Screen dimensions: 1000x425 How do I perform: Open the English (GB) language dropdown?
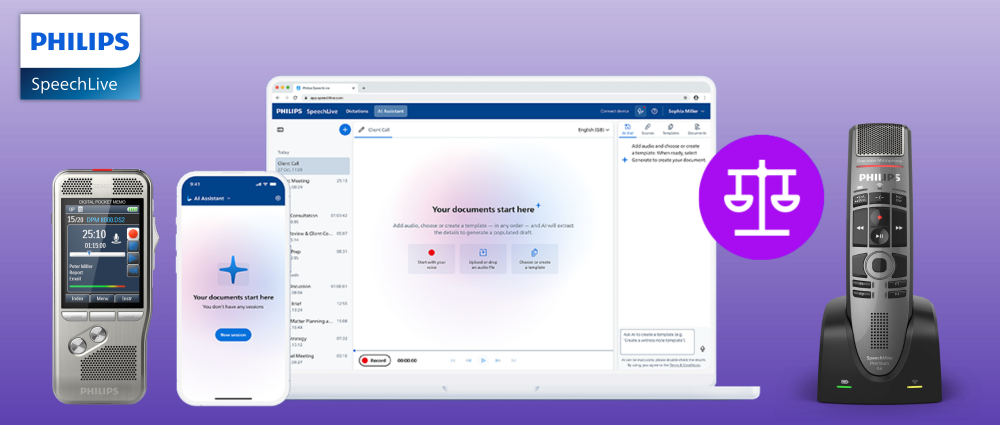pyautogui.click(x=593, y=130)
